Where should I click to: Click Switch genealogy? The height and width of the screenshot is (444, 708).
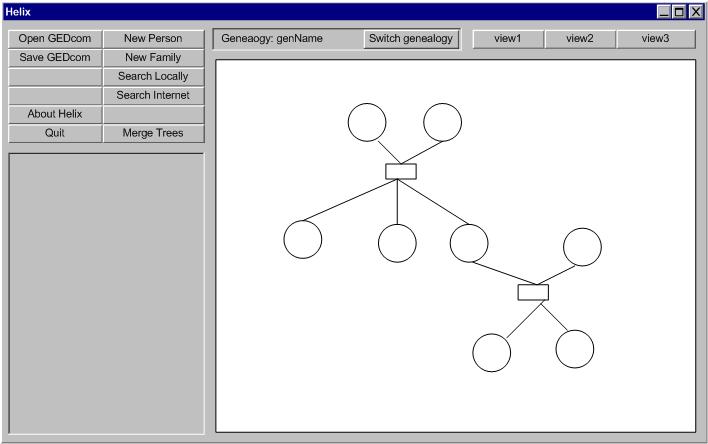[411, 38]
